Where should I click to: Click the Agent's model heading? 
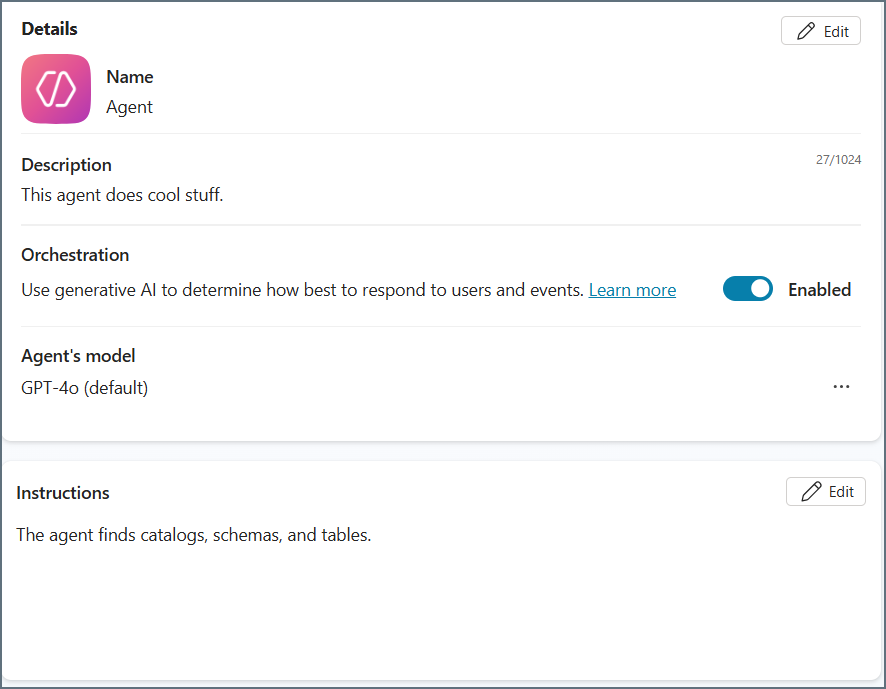pos(79,356)
